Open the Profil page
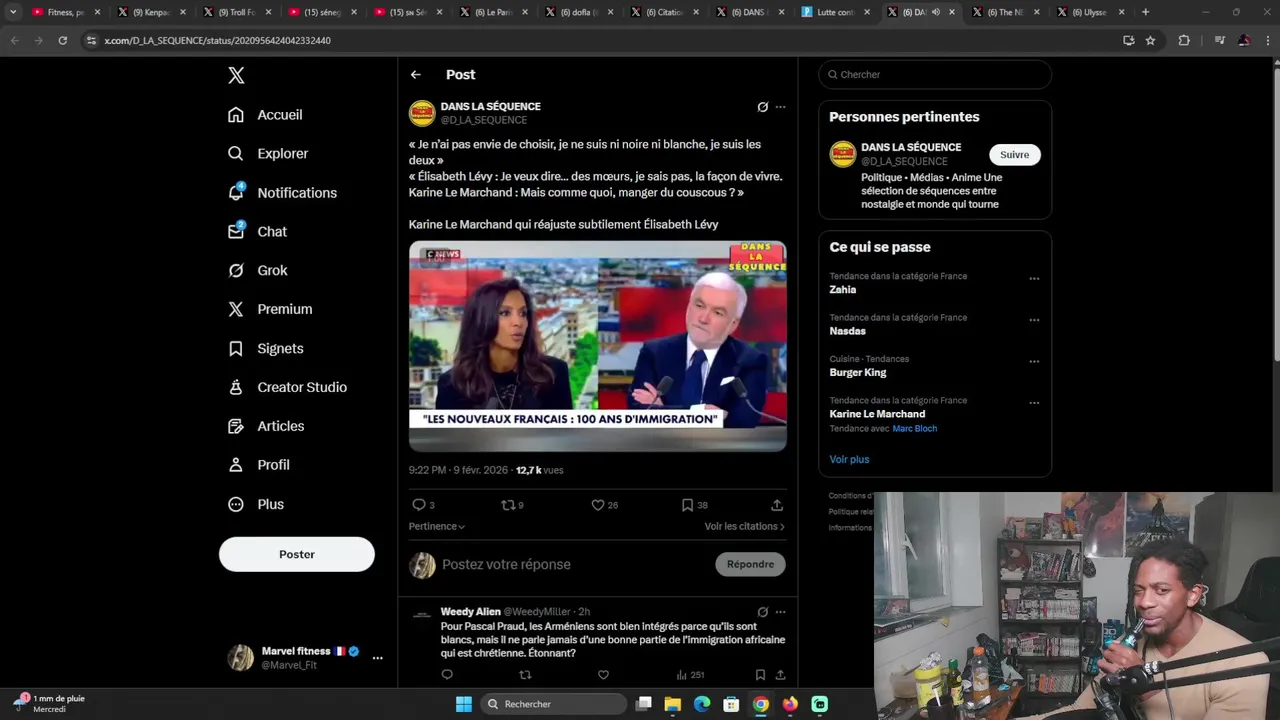Screen dimensions: 1280x720 [x=259, y=466]
